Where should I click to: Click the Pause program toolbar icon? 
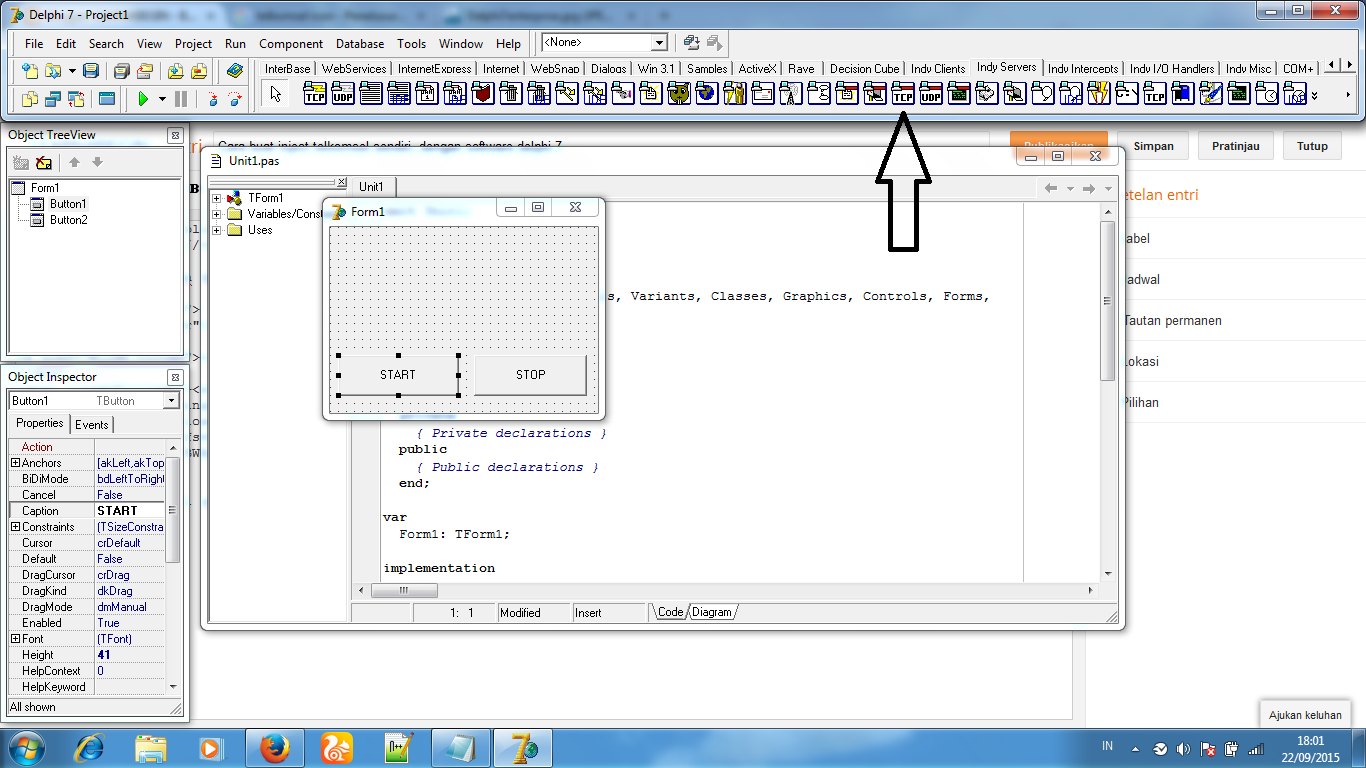point(181,99)
